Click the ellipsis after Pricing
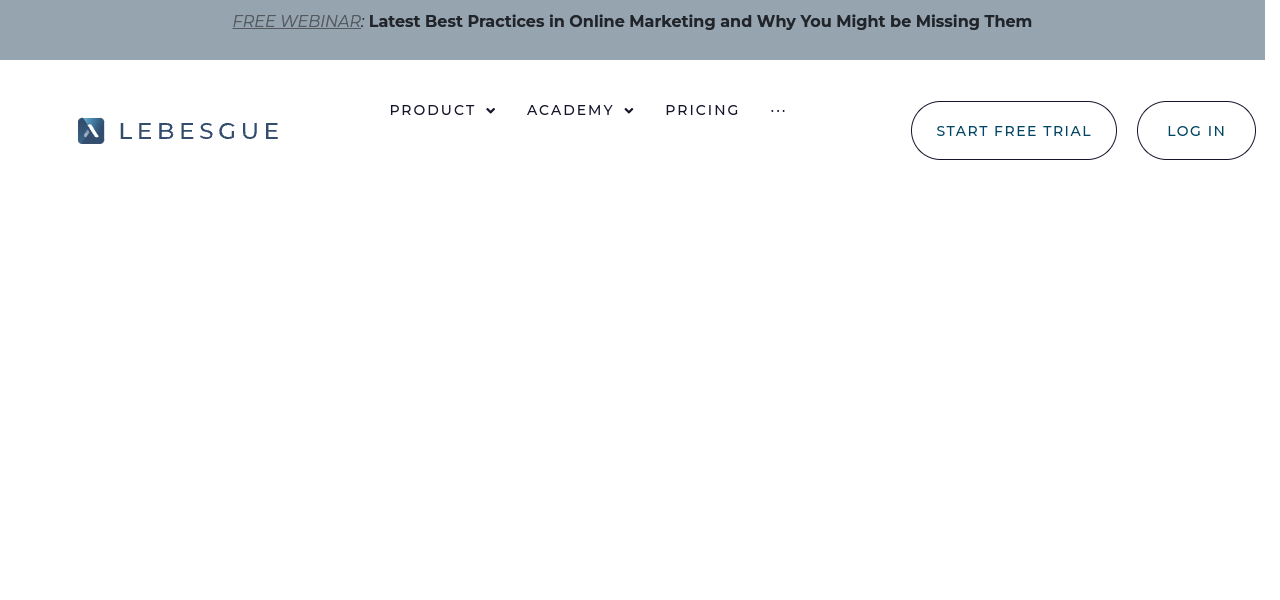The width and height of the screenshot is (1280, 600). tap(778, 111)
